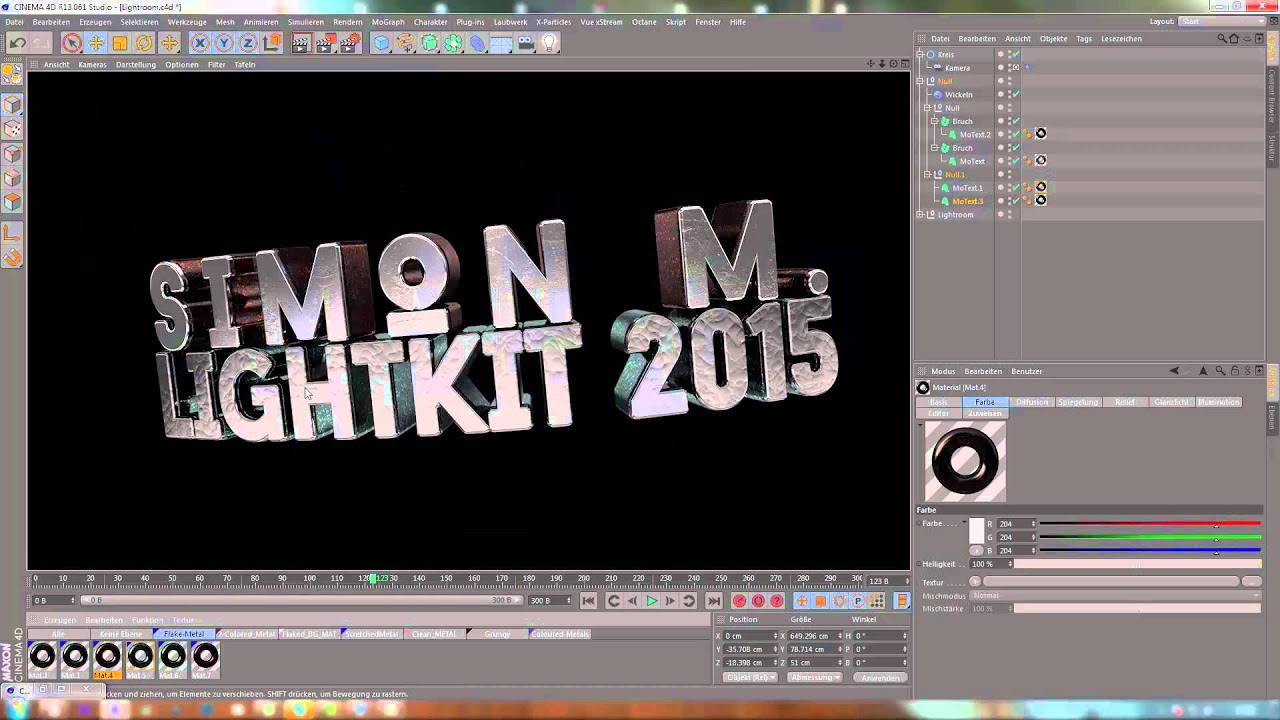Expand the Lightroom group
The image size is (1280, 720).
point(920,214)
